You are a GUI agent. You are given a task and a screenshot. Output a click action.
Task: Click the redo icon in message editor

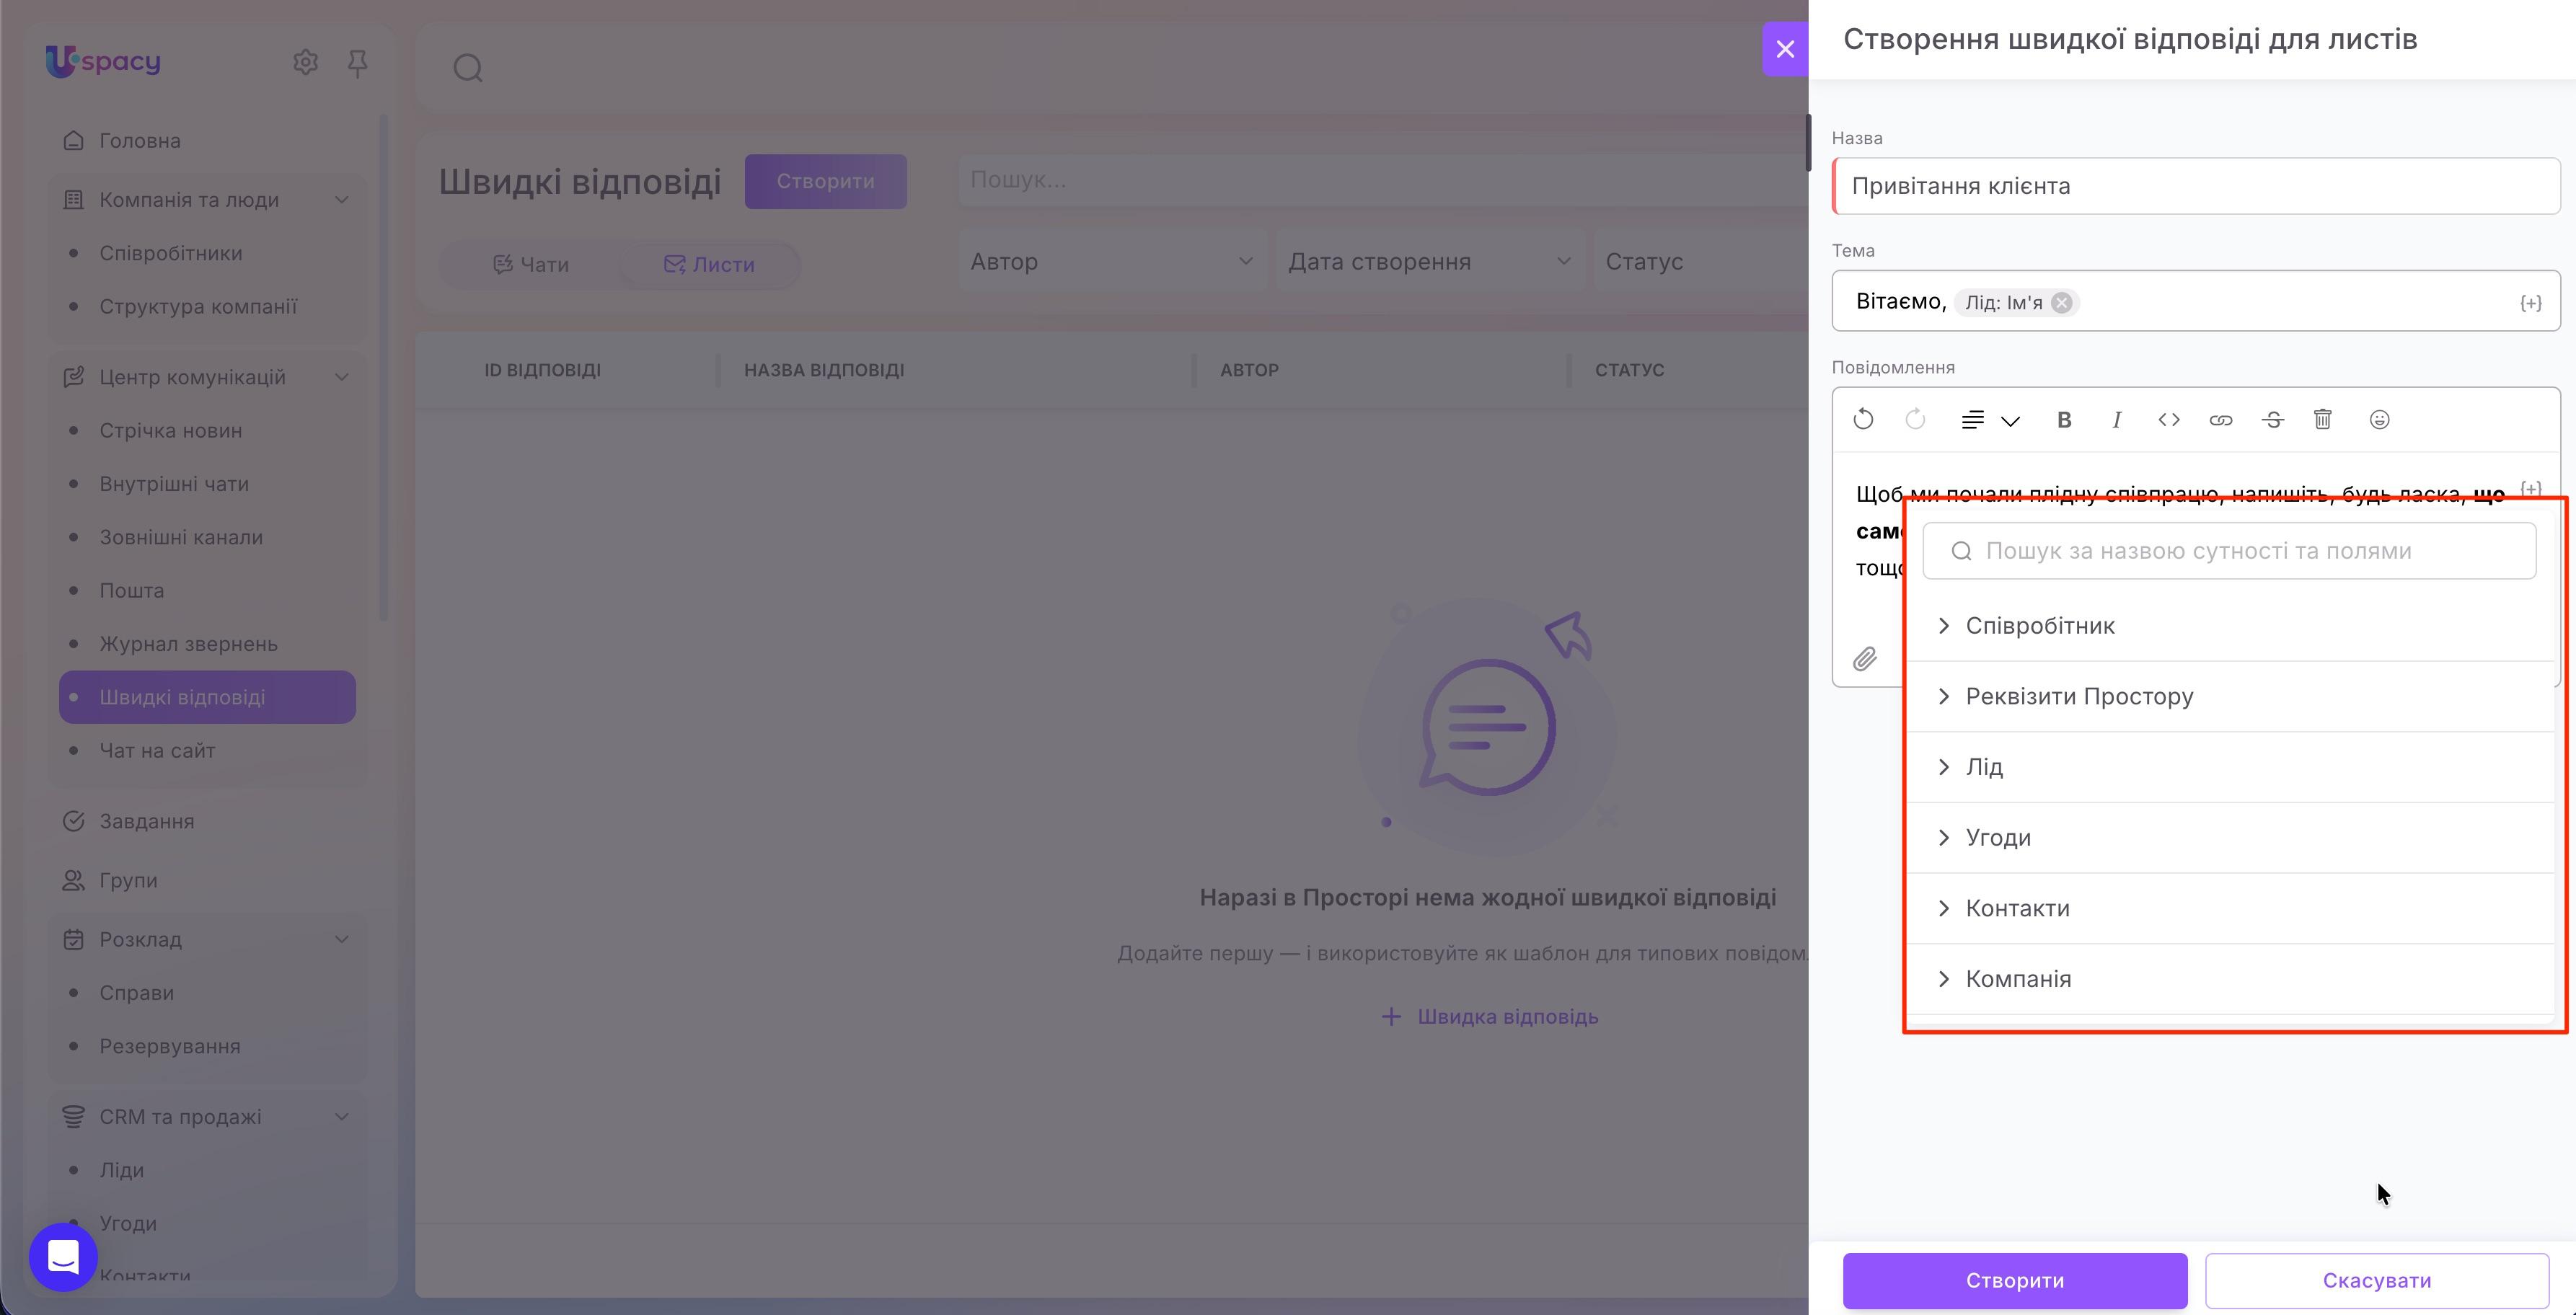(x=1915, y=420)
